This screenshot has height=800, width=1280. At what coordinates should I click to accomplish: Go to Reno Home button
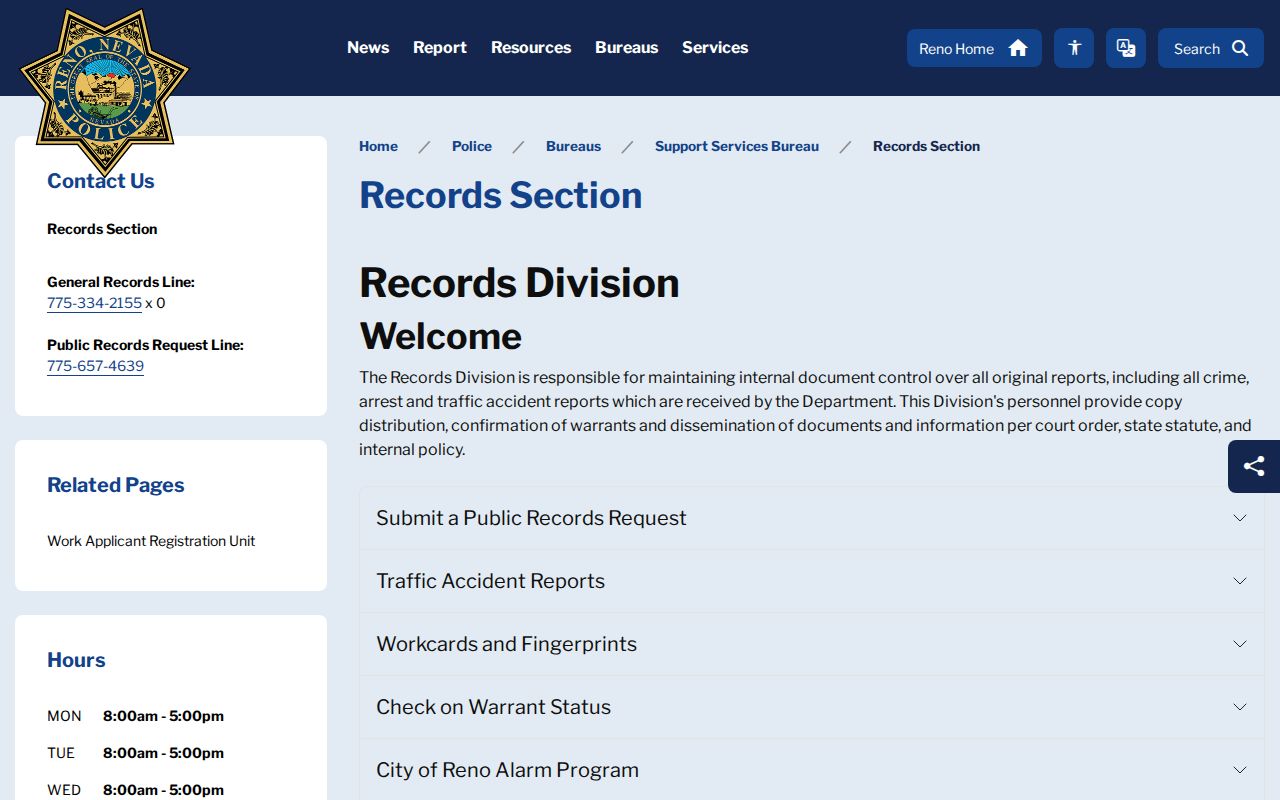click(974, 48)
